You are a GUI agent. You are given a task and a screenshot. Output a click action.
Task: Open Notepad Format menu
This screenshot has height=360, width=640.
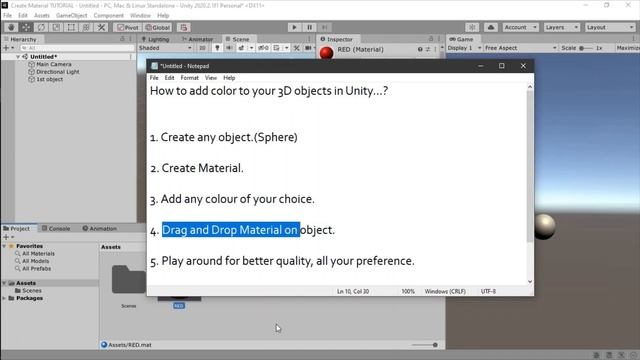coord(189,78)
